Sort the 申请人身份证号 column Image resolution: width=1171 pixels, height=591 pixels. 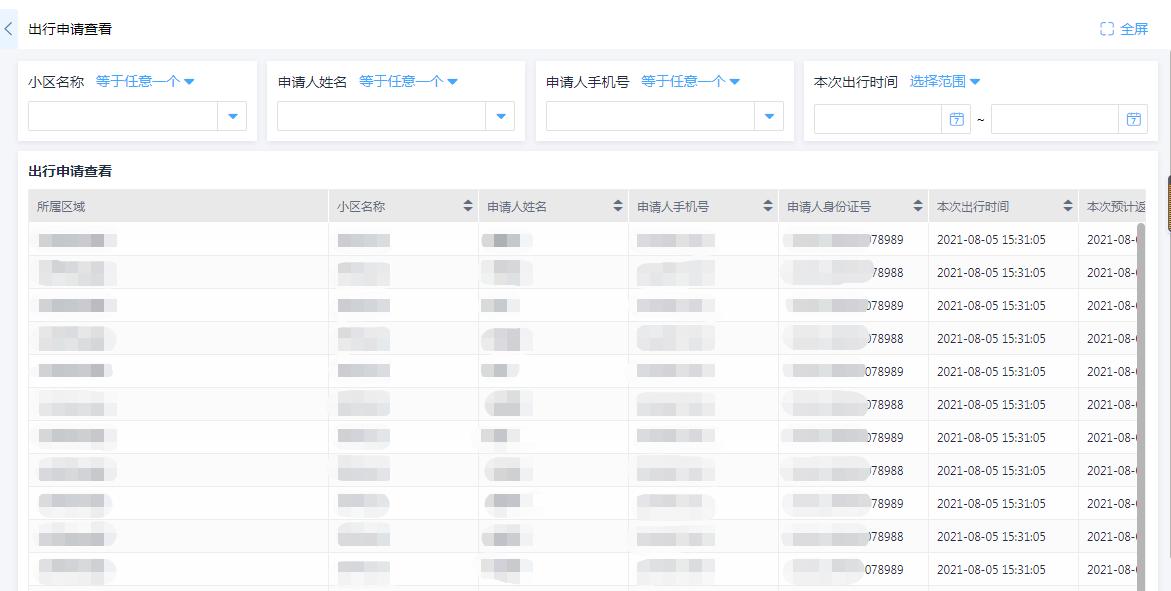tap(916, 206)
